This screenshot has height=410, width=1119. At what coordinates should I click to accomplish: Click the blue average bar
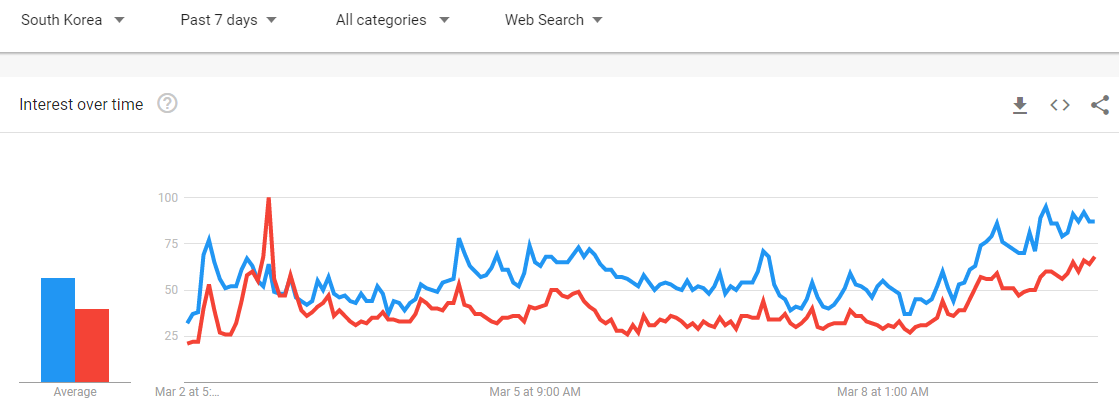tap(58, 330)
